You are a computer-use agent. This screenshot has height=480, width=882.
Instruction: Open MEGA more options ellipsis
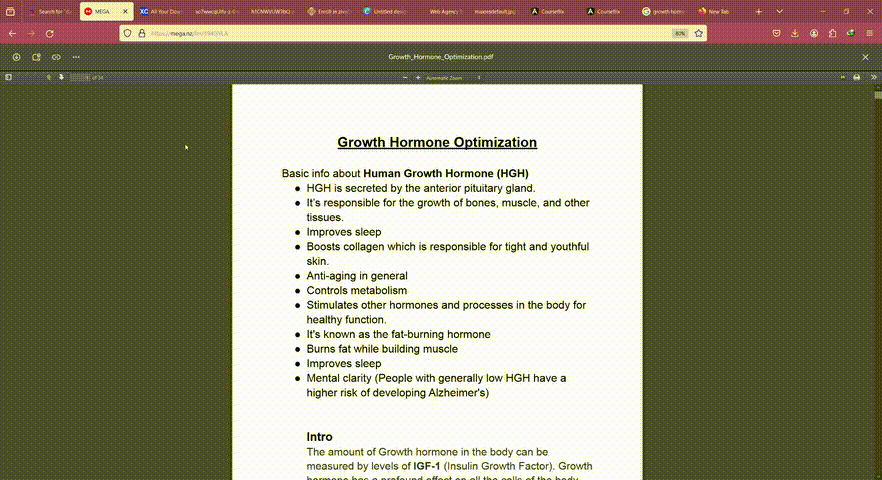(x=76, y=57)
